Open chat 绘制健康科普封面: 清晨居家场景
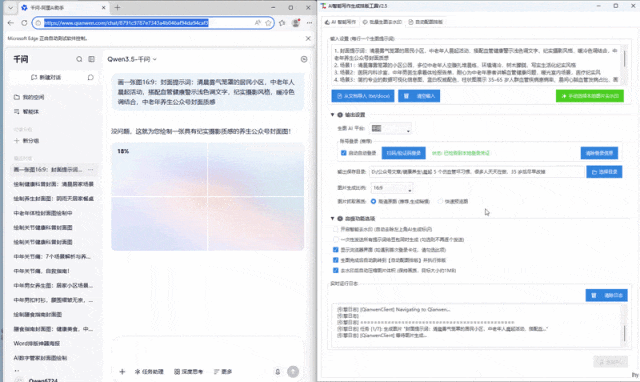Image resolution: width=640 pixels, height=382 pixels. (x=53, y=184)
